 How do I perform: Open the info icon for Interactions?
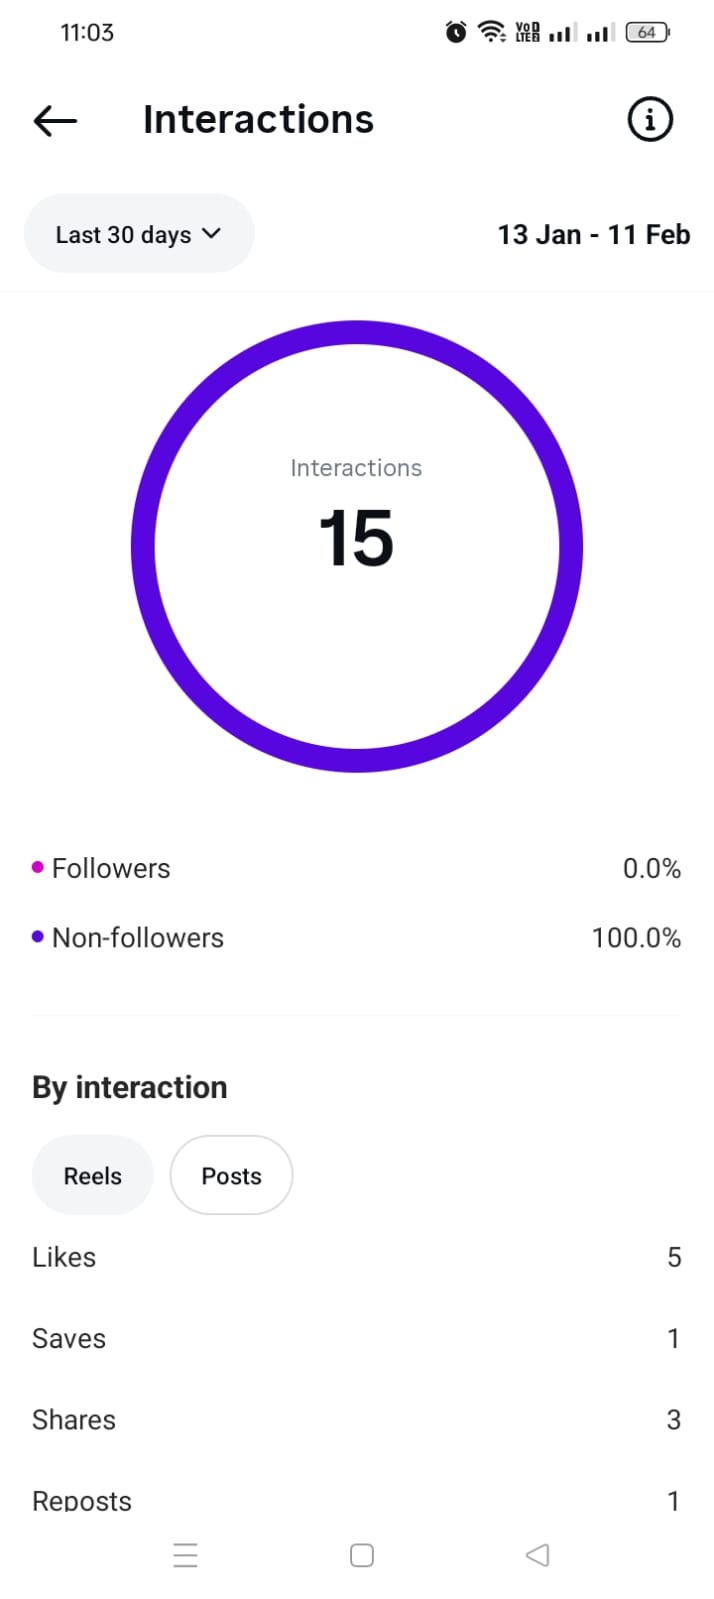649,120
